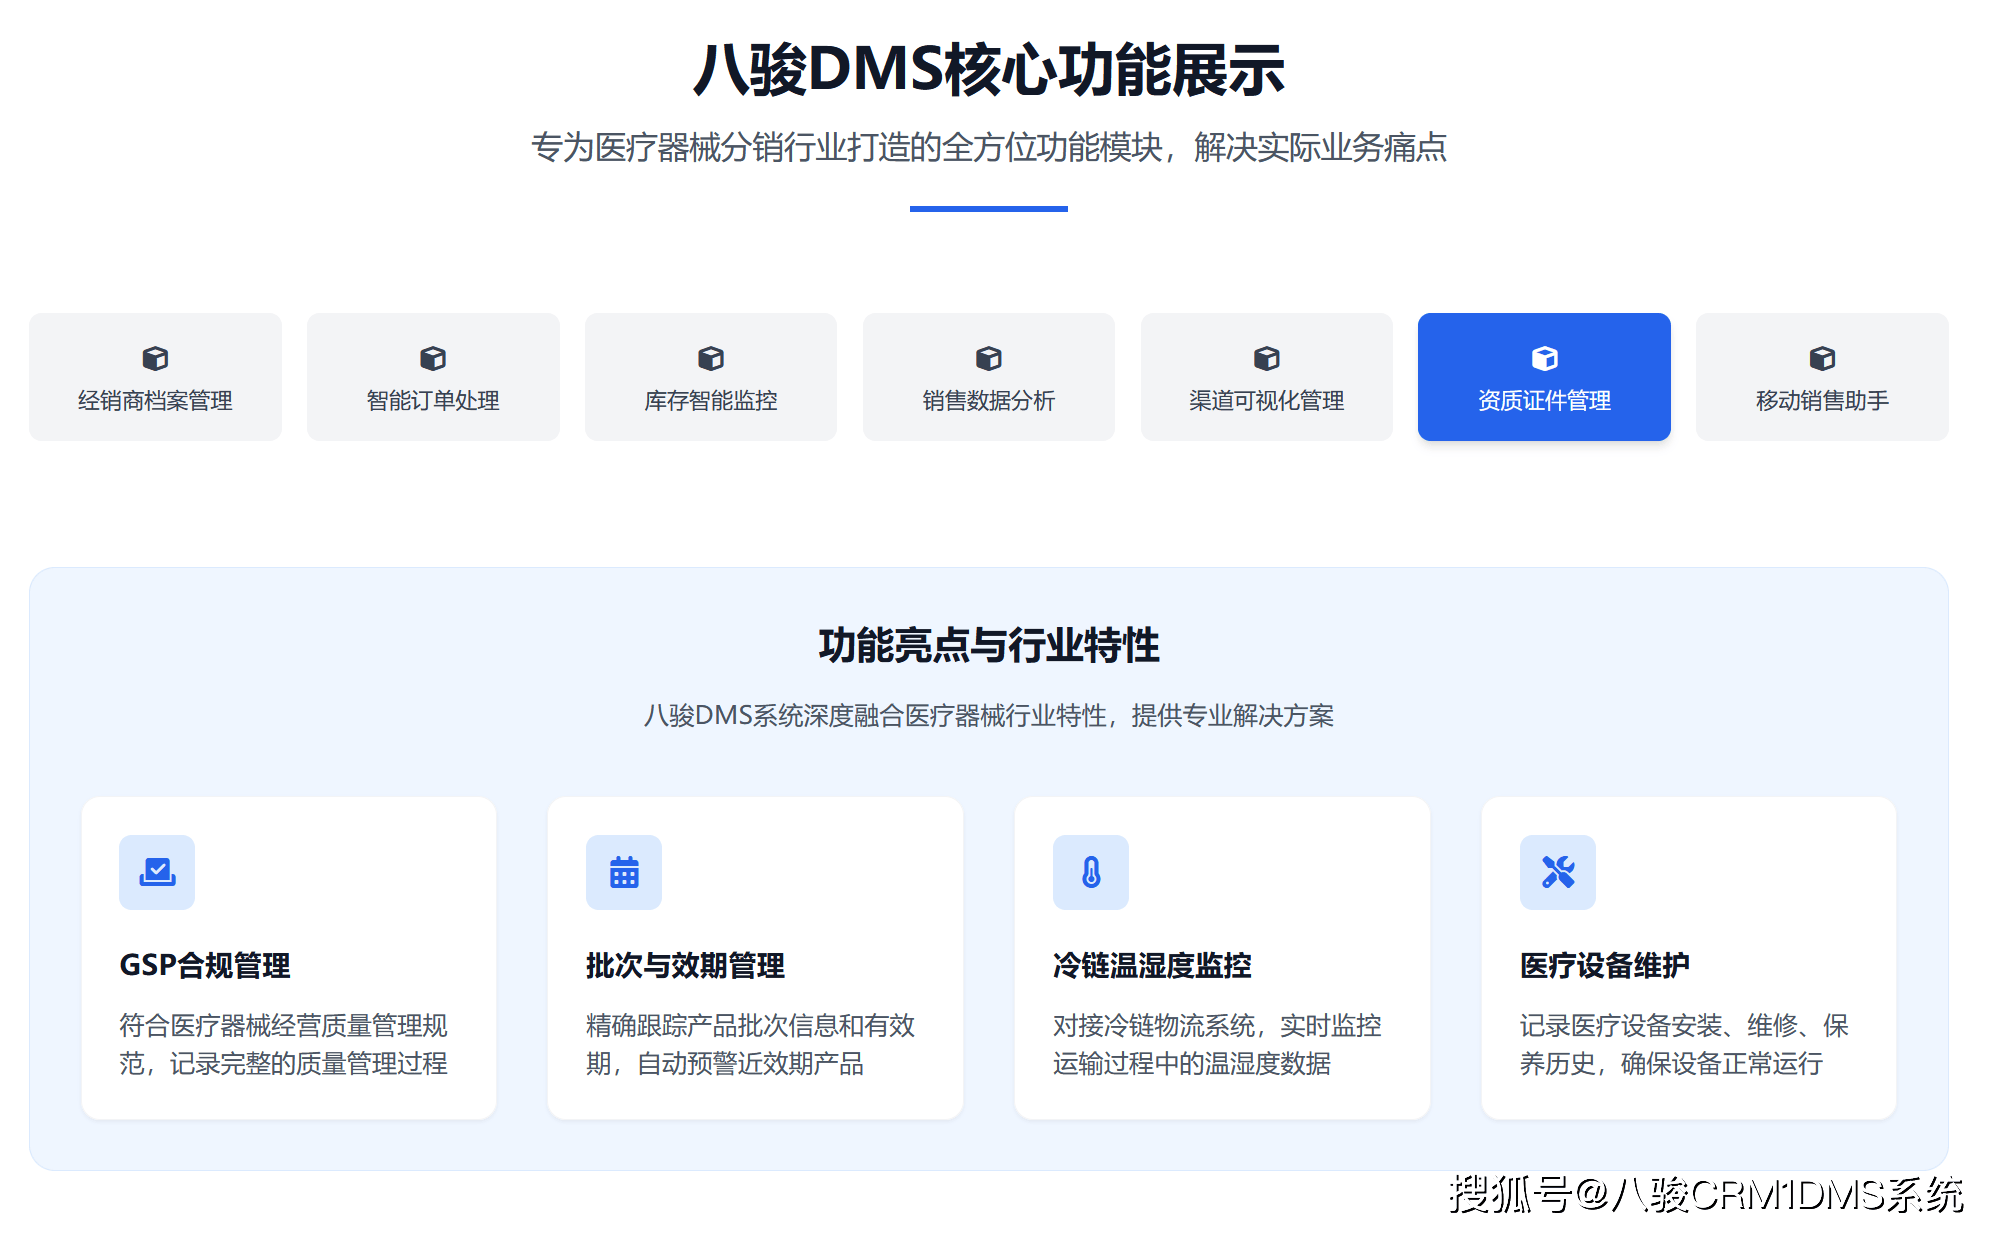
Task: Click the 功能亮点与行业特性 section heading
Action: click(x=988, y=645)
